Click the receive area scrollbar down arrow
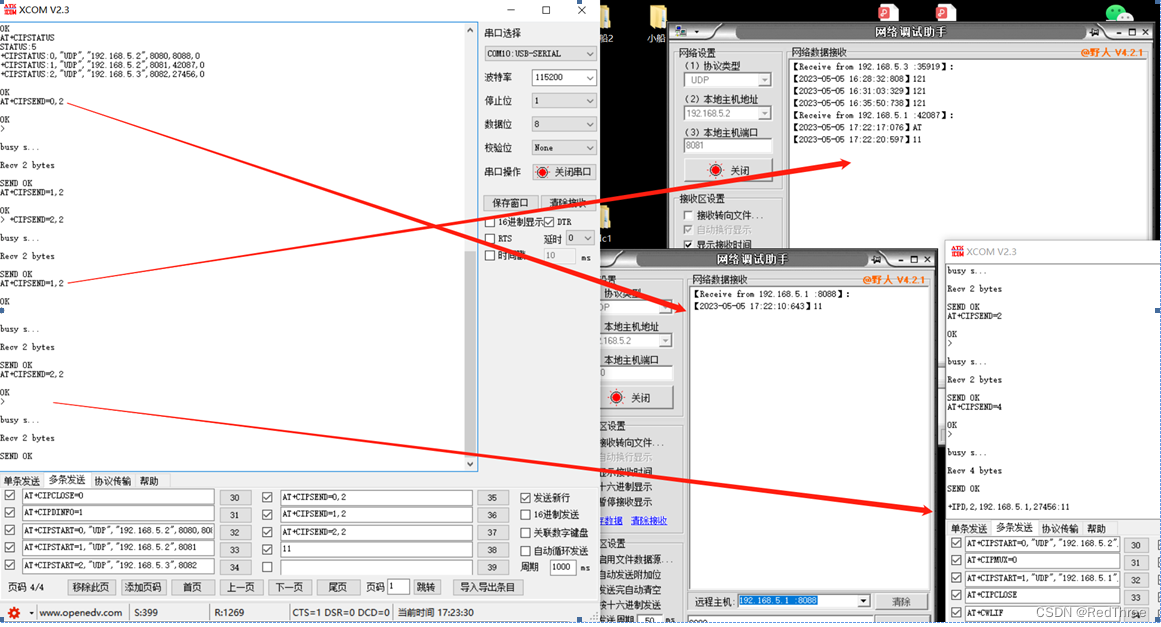Screen dimensions: 1161x627 coord(470,464)
